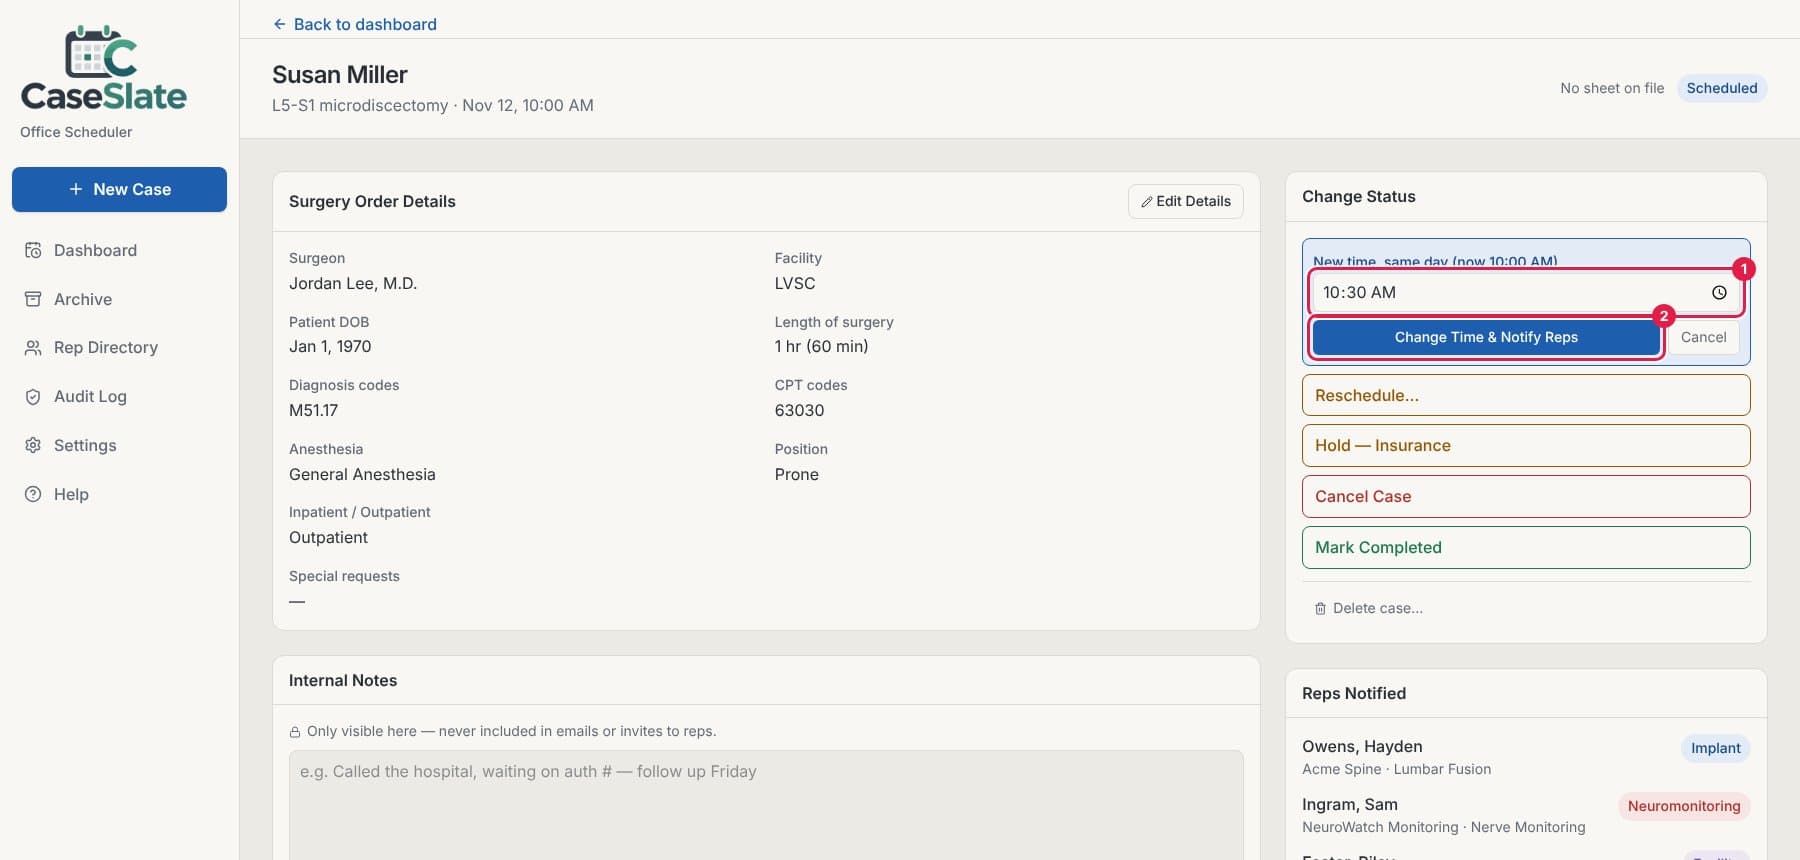The height and width of the screenshot is (860, 1800).
Task: Follow the Back to dashboard link
Action: point(355,24)
